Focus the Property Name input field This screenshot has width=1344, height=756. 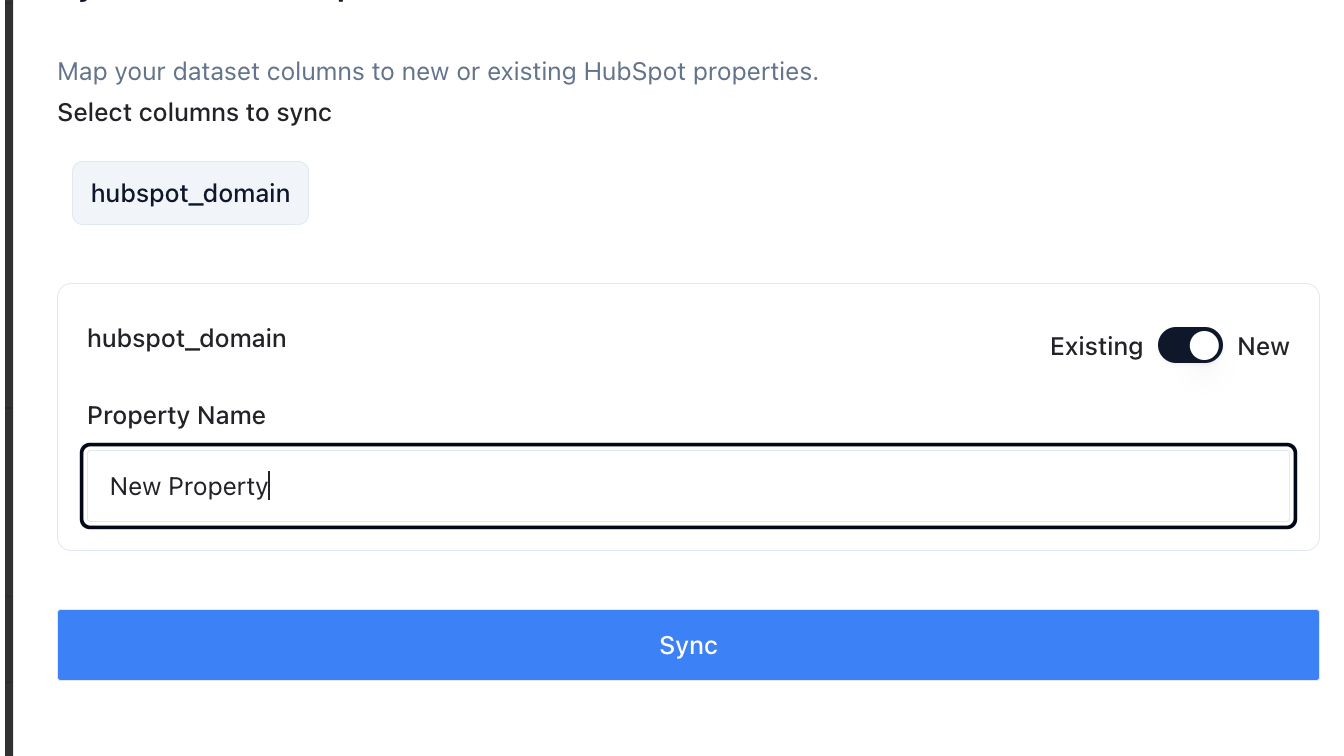click(x=688, y=486)
